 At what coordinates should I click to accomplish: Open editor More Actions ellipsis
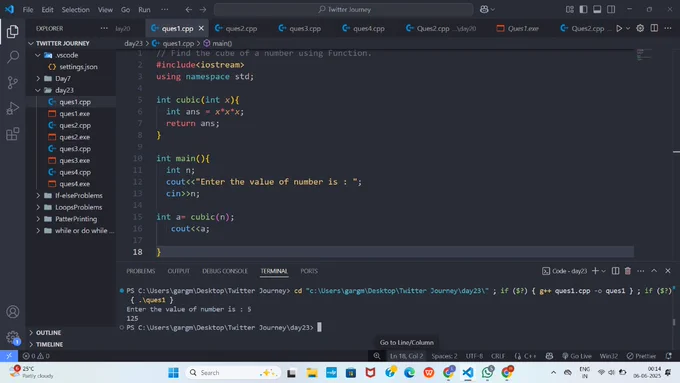668,28
